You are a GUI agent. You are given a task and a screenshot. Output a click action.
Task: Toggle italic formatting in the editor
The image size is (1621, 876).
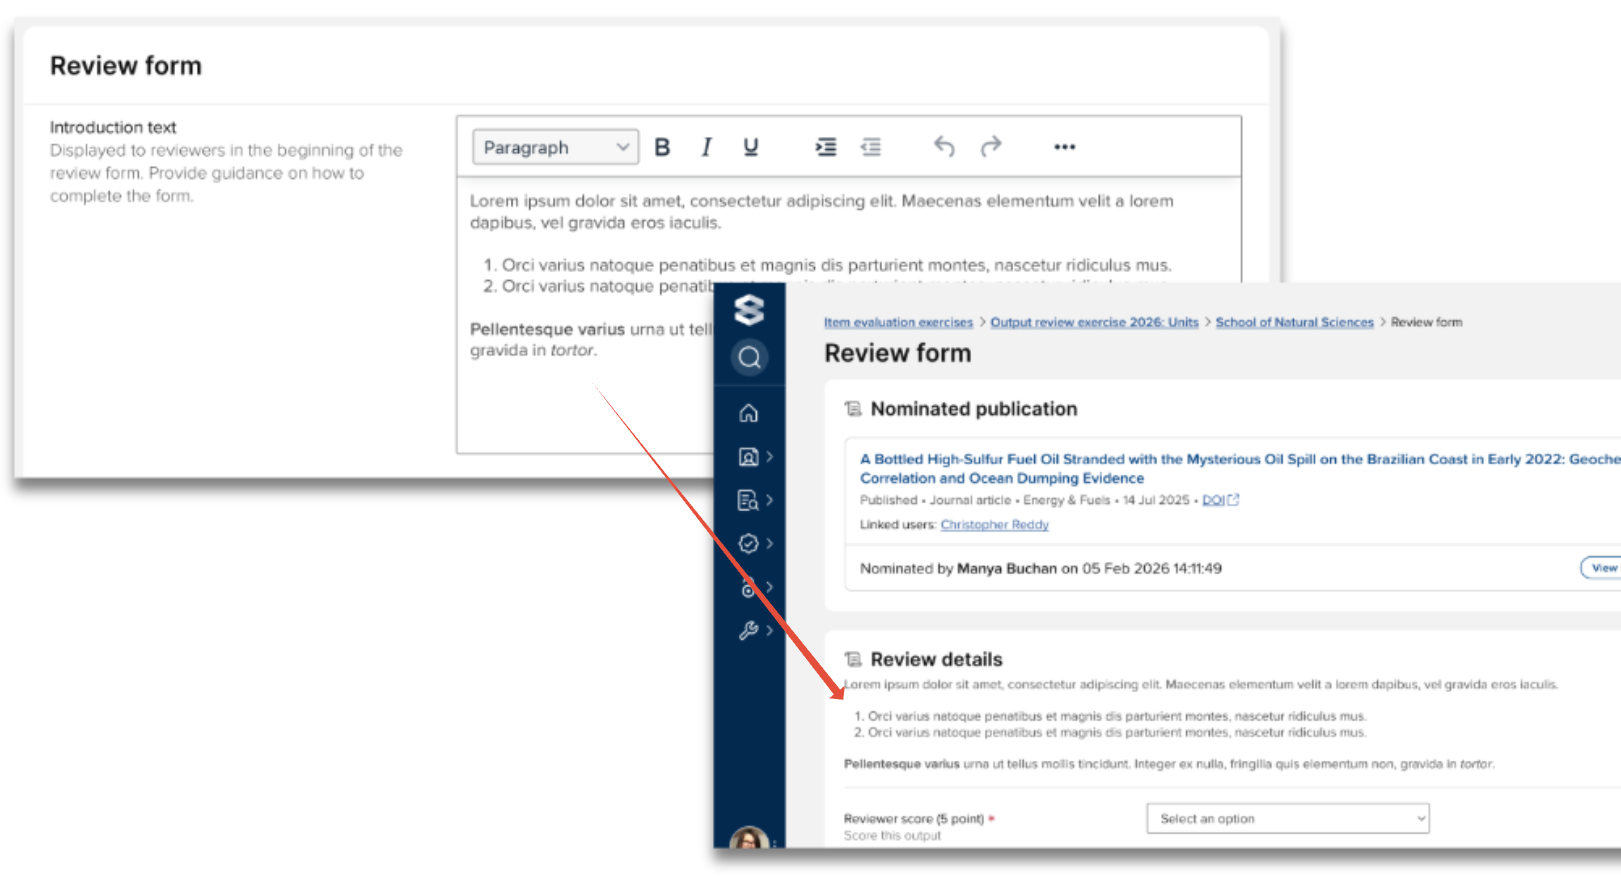tap(706, 147)
